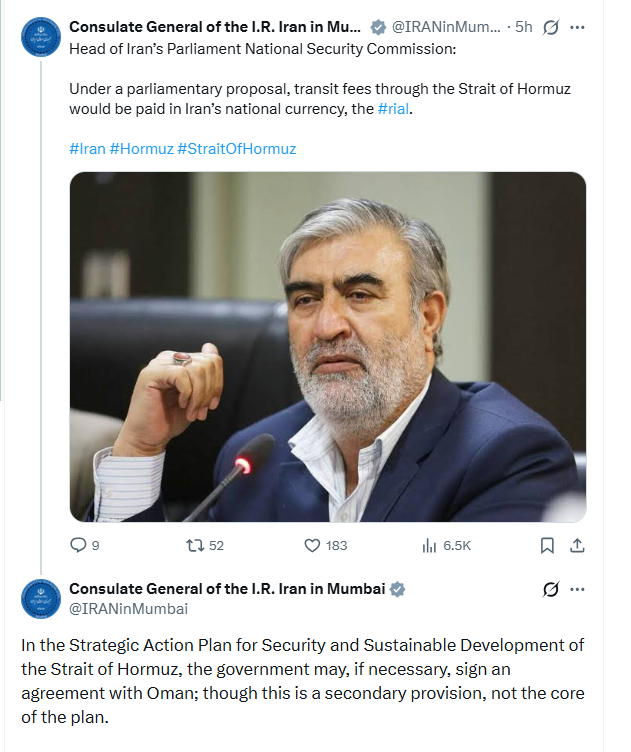Click Grok icon on the Oman agreement tweet
This screenshot has height=752, width=631.
[x=549, y=589]
